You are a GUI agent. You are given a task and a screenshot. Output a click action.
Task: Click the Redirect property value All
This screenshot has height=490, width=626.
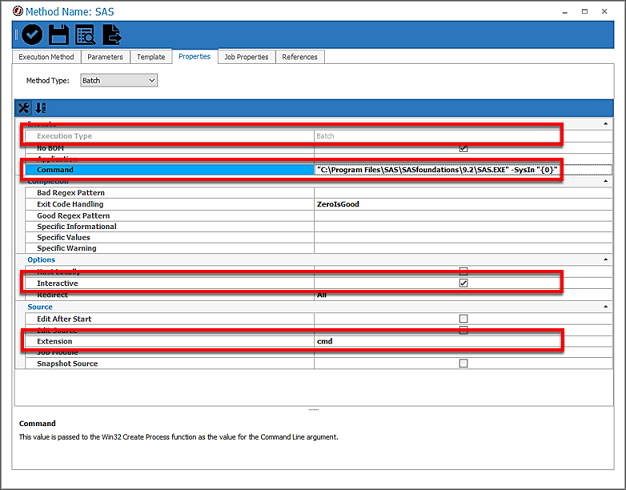point(322,295)
